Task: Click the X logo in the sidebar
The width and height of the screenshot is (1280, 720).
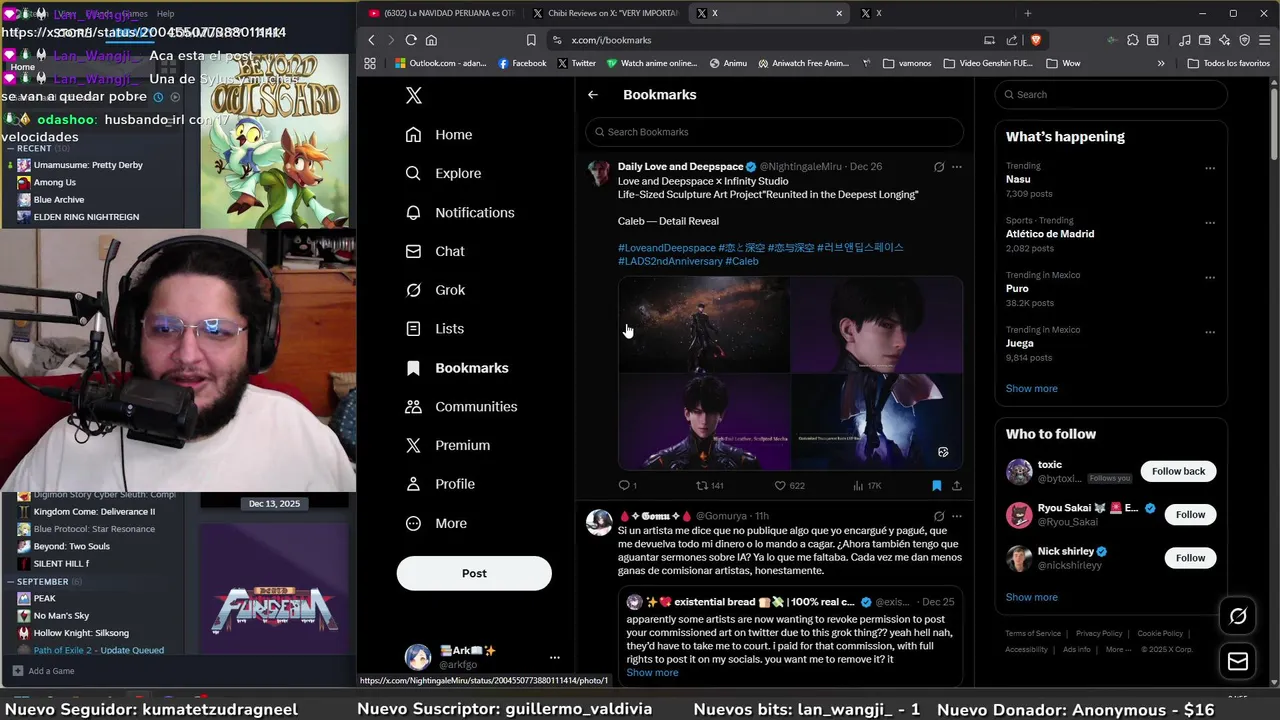Action: tap(414, 95)
